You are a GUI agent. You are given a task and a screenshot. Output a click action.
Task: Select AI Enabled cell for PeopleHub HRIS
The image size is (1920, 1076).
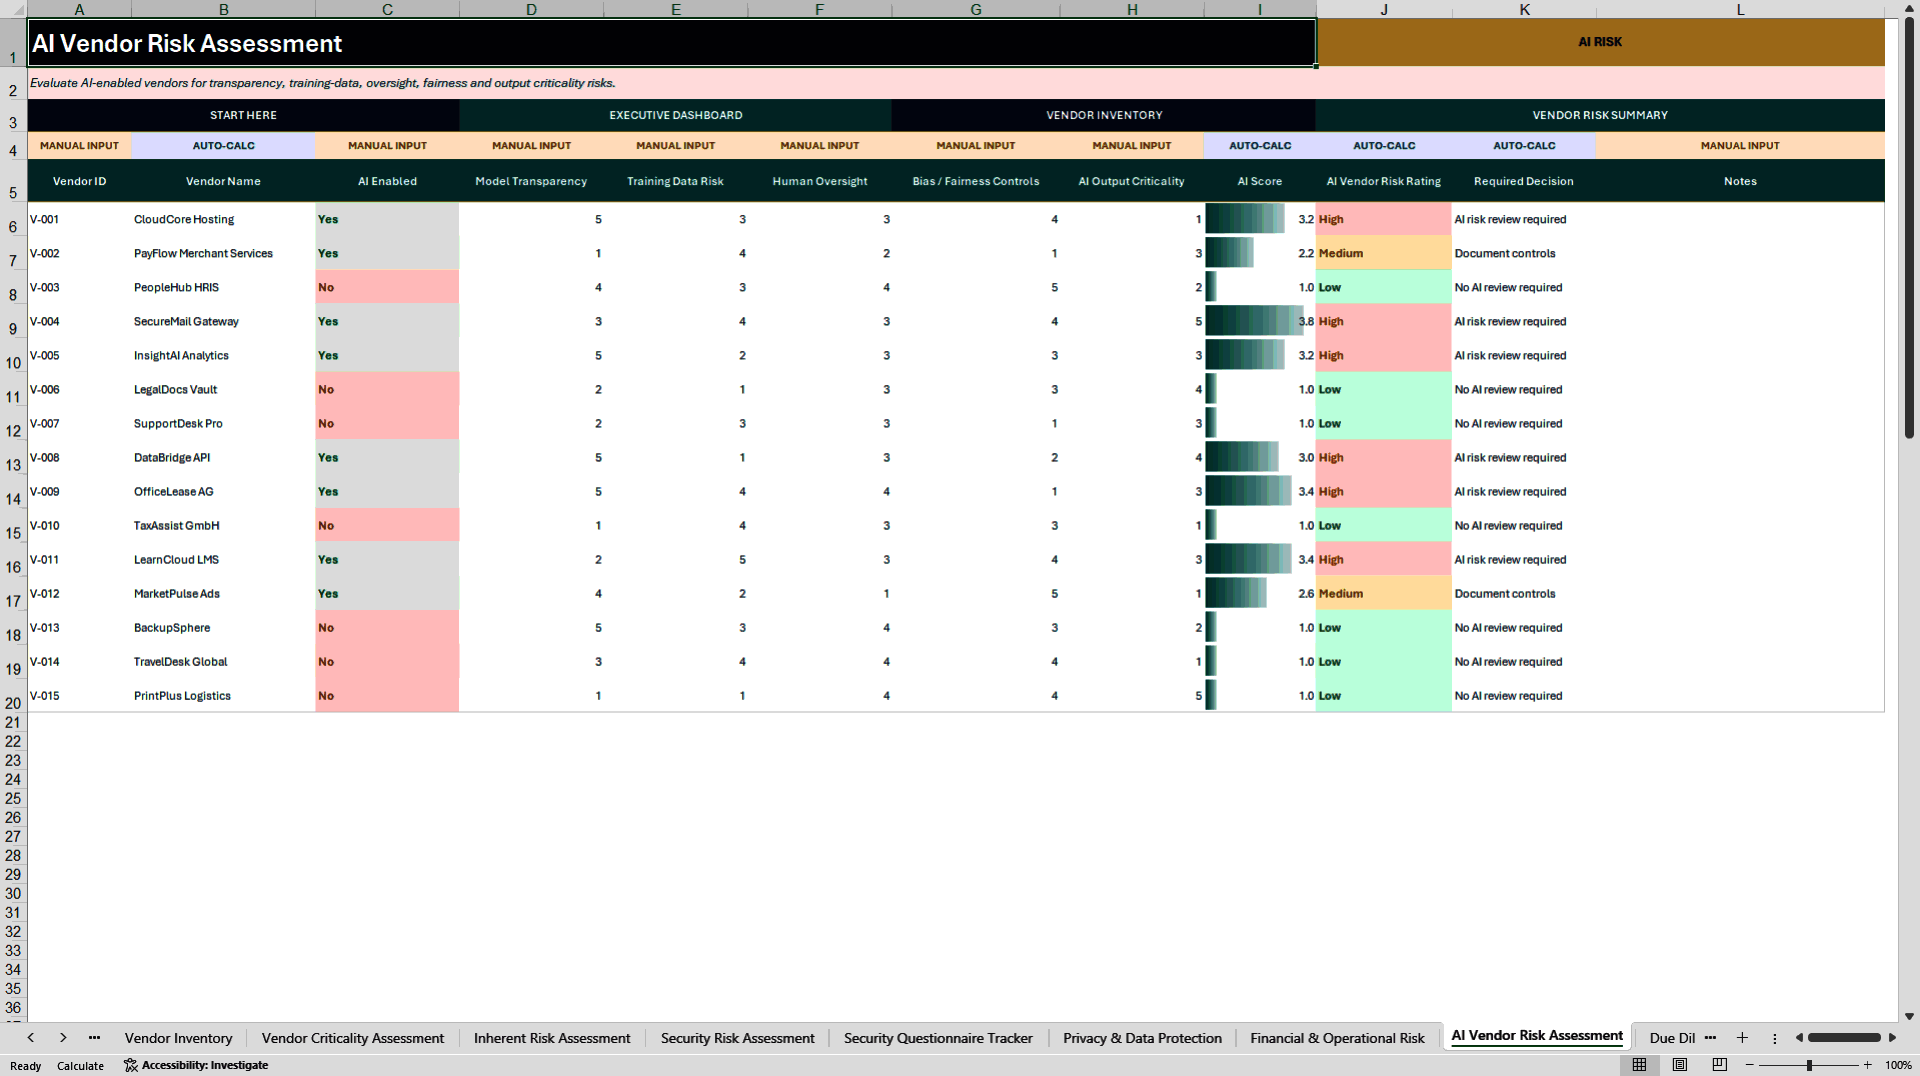(387, 287)
